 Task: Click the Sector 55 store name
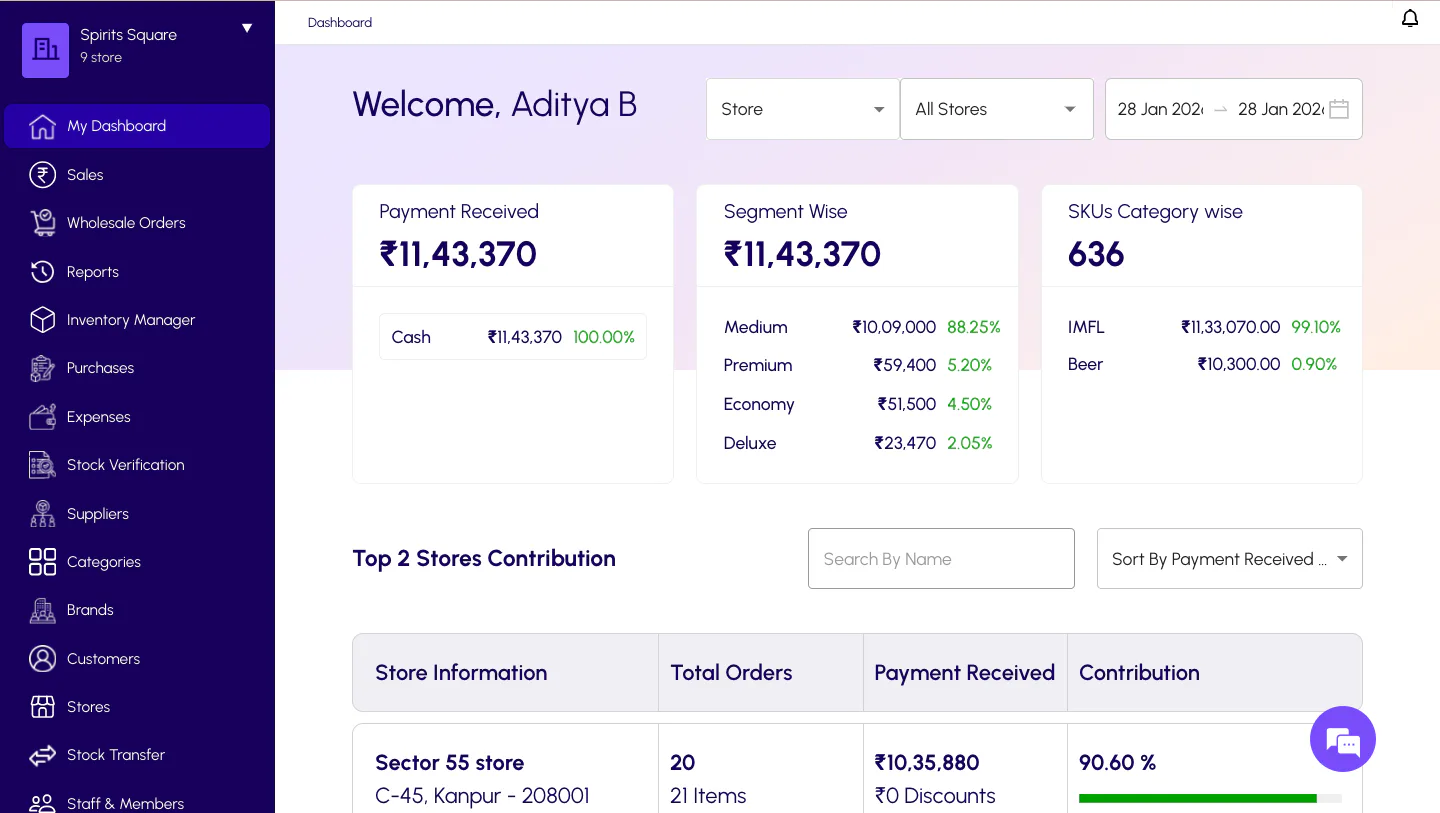[x=449, y=763]
